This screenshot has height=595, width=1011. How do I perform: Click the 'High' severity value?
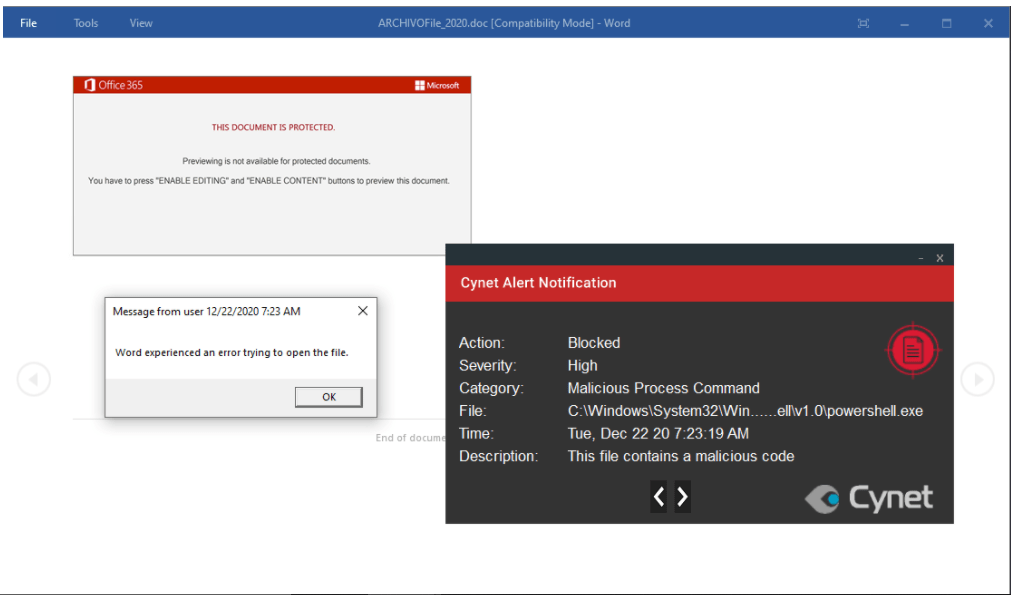coord(582,366)
